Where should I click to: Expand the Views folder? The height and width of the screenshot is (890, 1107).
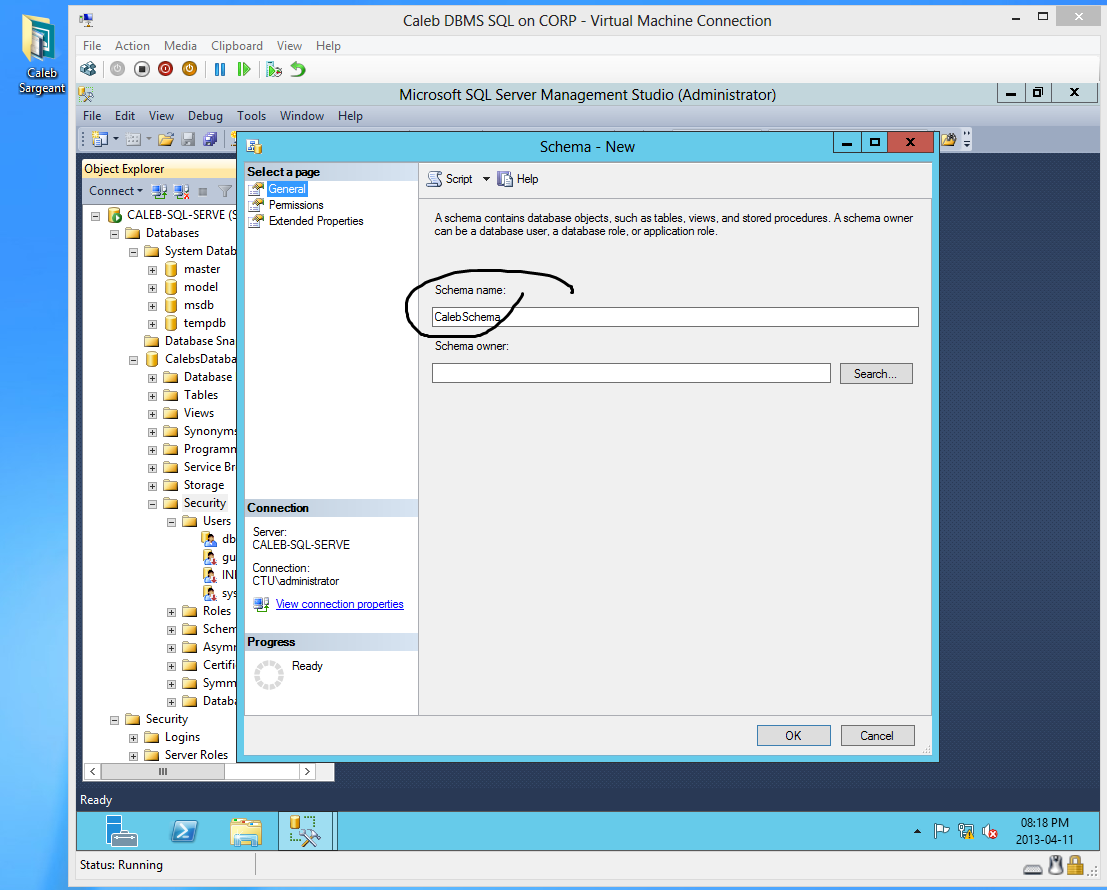(152, 414)
